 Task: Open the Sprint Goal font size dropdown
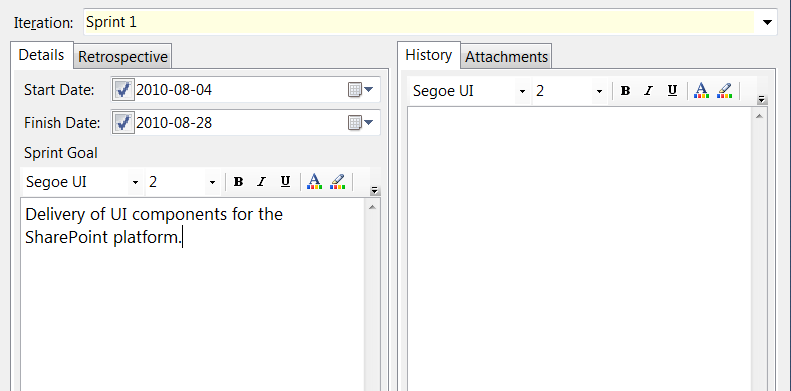[212, 182]
